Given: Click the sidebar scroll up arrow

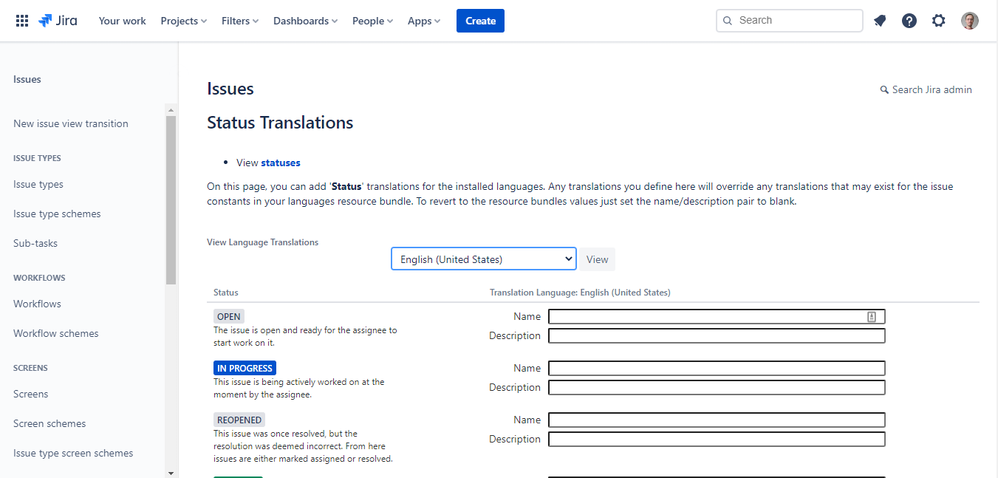Looking at the screenshot, I should pos(171,109).
